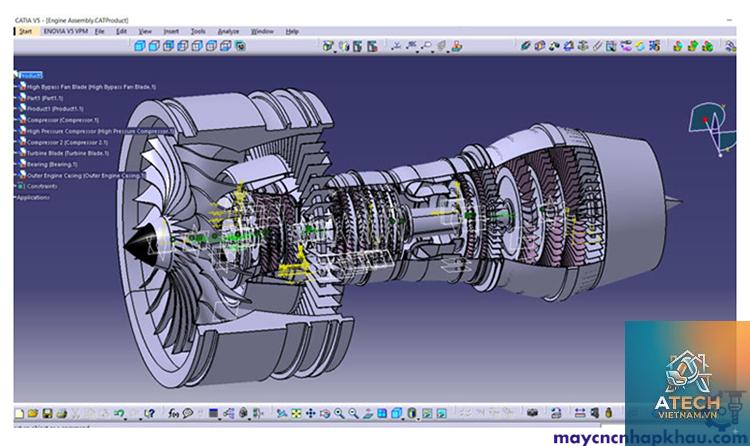Click the stamp icon in the top toolbar

pyautogui.click(x=457, y=46)
